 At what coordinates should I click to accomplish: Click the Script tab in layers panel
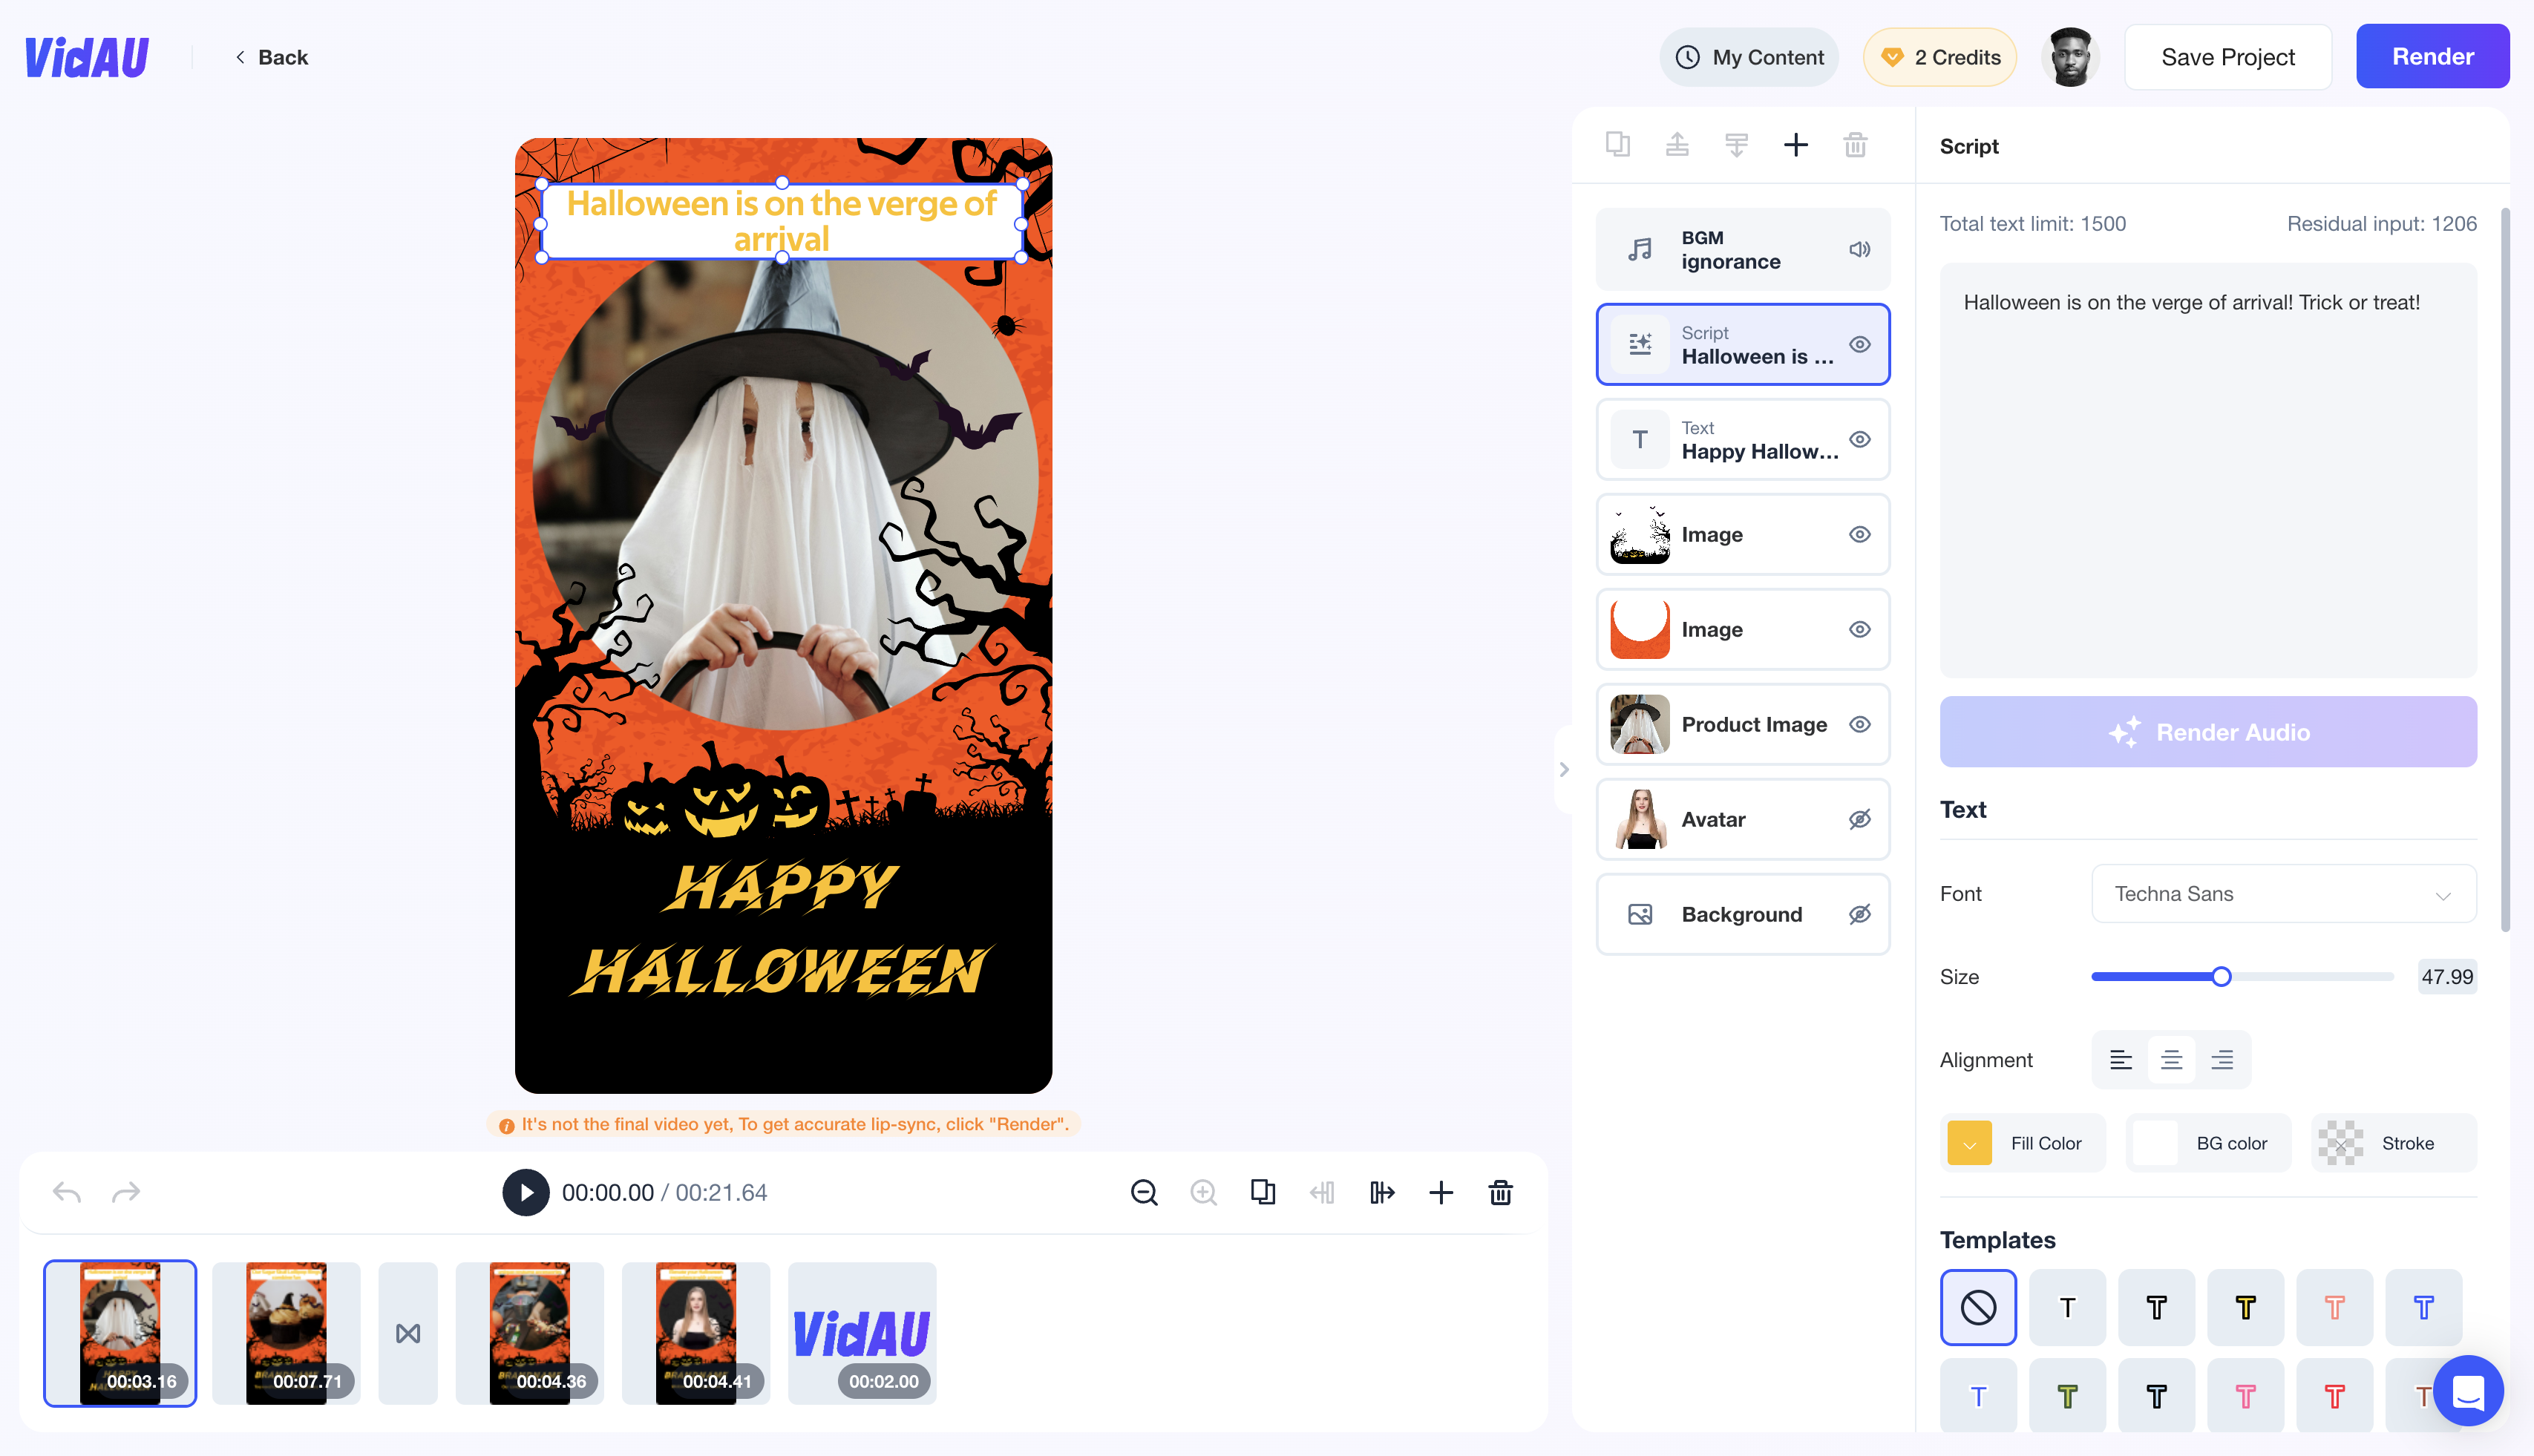coord(1742,344)
